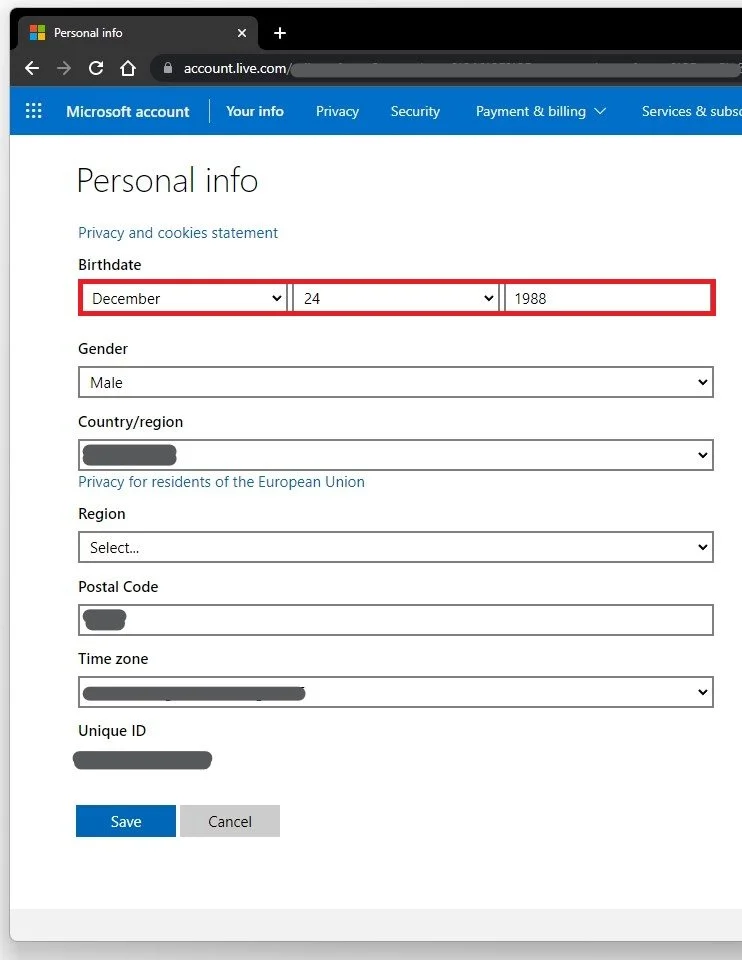Open the birth day dropdown showing 24
This screenshot has height=960, width=742.
pyautogui.click(x=395, y=298)
